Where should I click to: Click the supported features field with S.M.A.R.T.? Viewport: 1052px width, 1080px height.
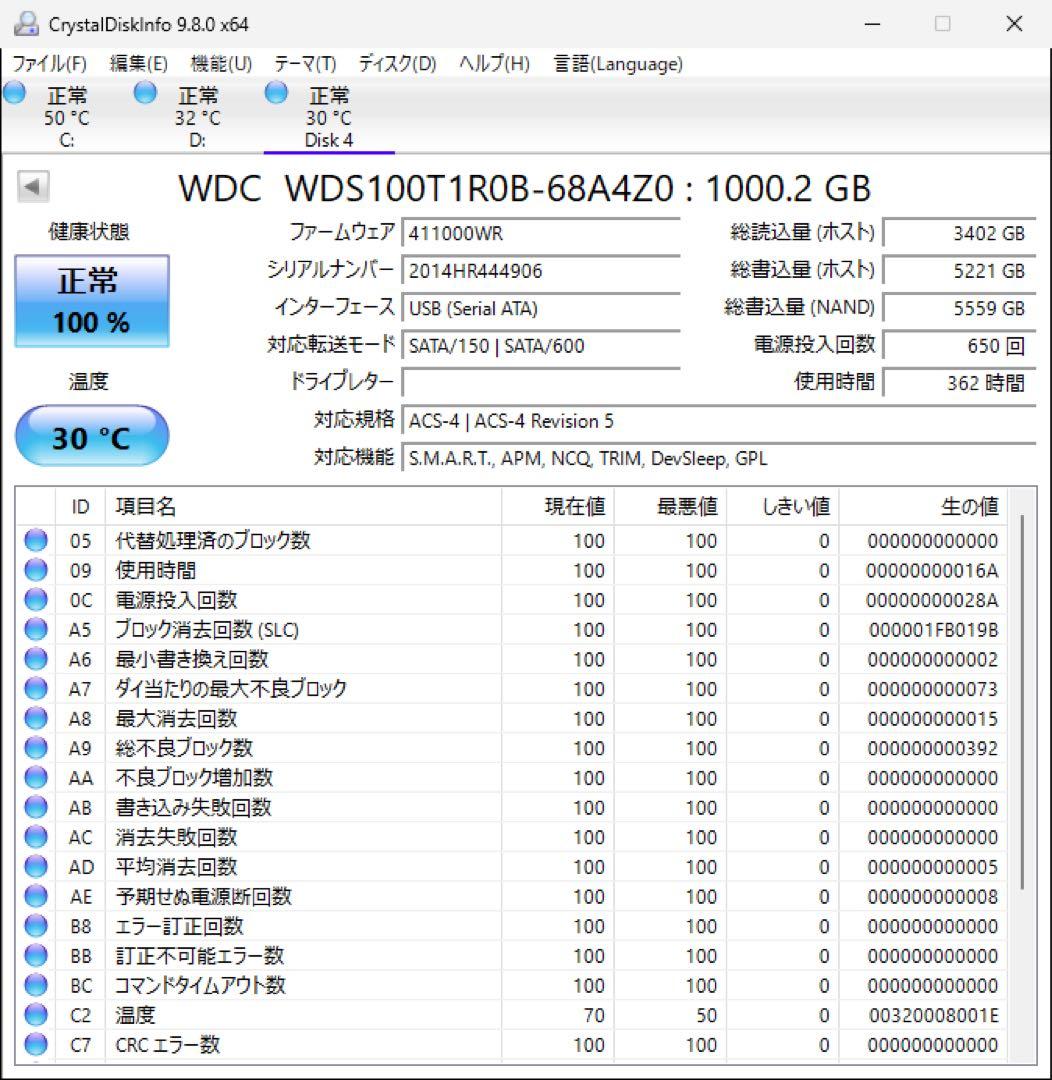719,458
